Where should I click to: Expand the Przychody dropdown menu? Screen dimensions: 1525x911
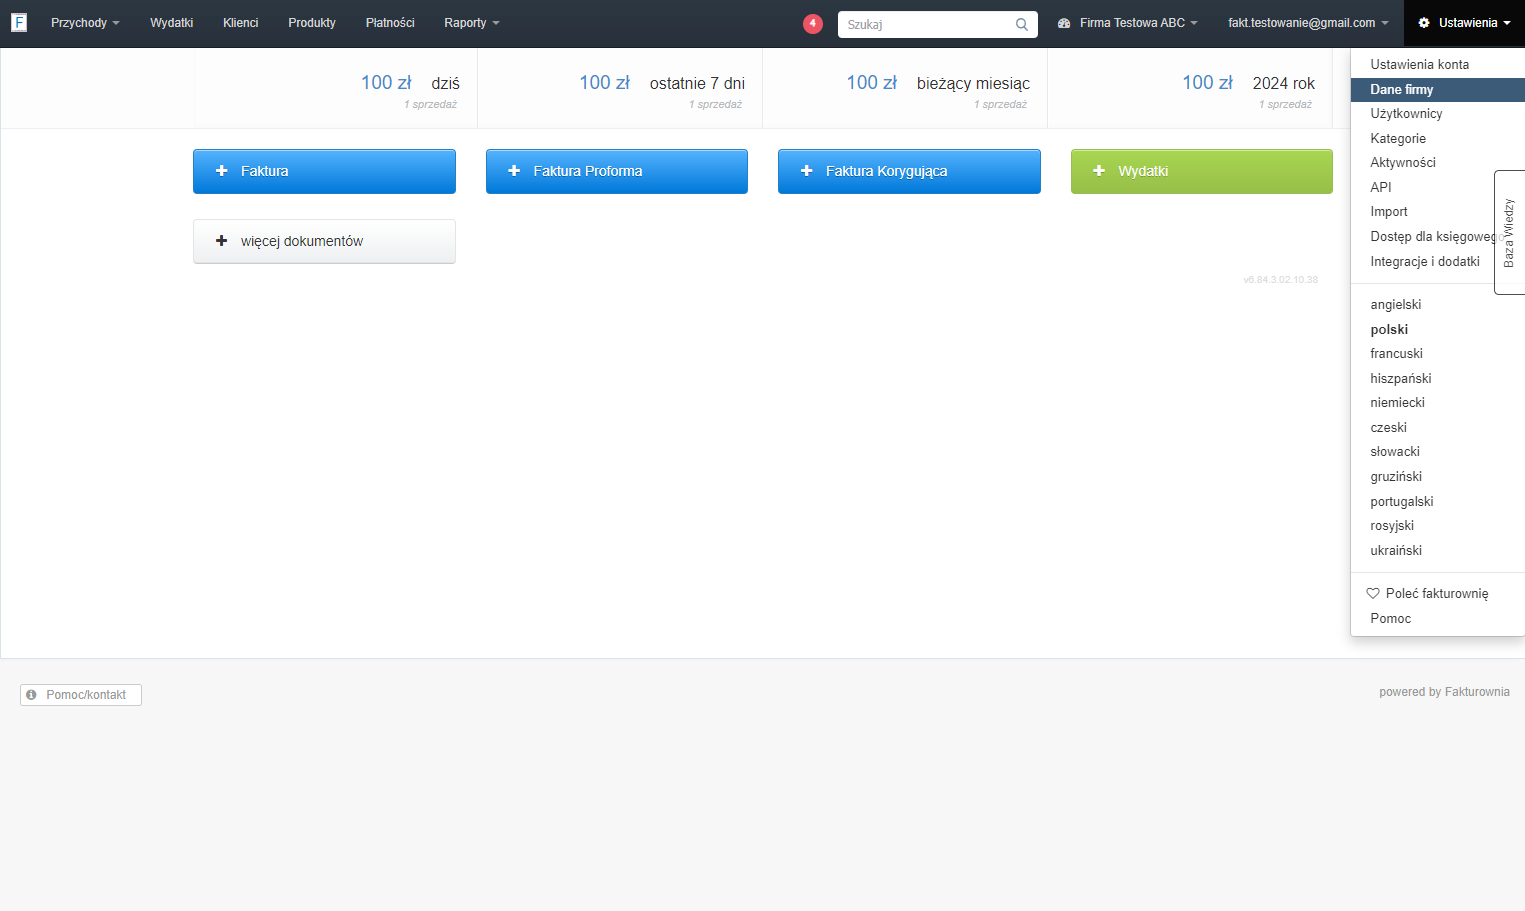(x=85, y=23)
